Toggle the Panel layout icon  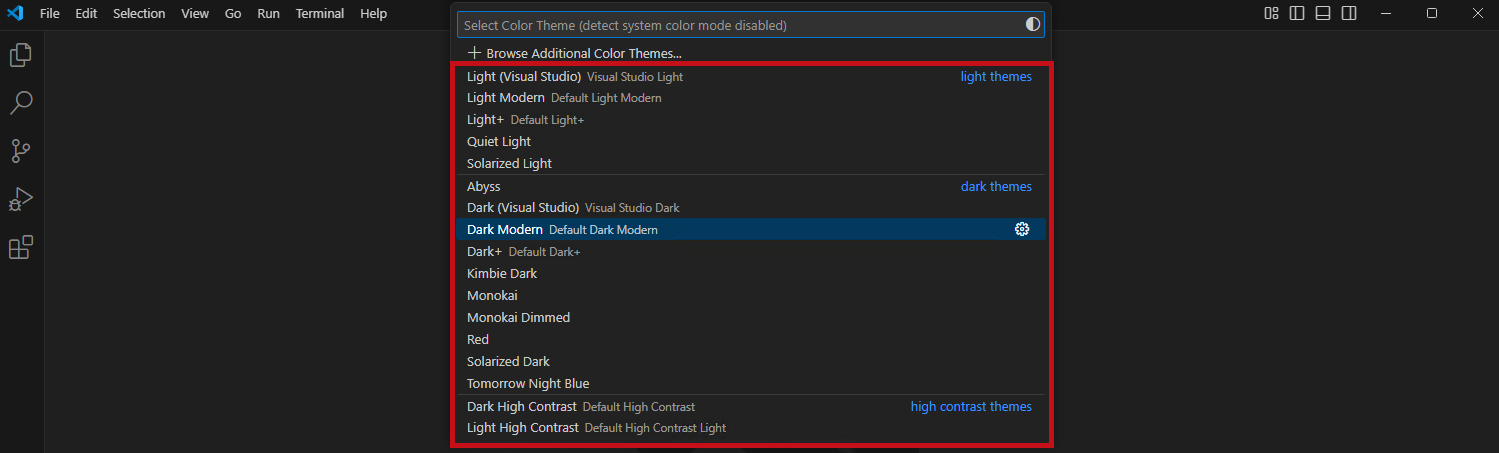pos(1323,13)
